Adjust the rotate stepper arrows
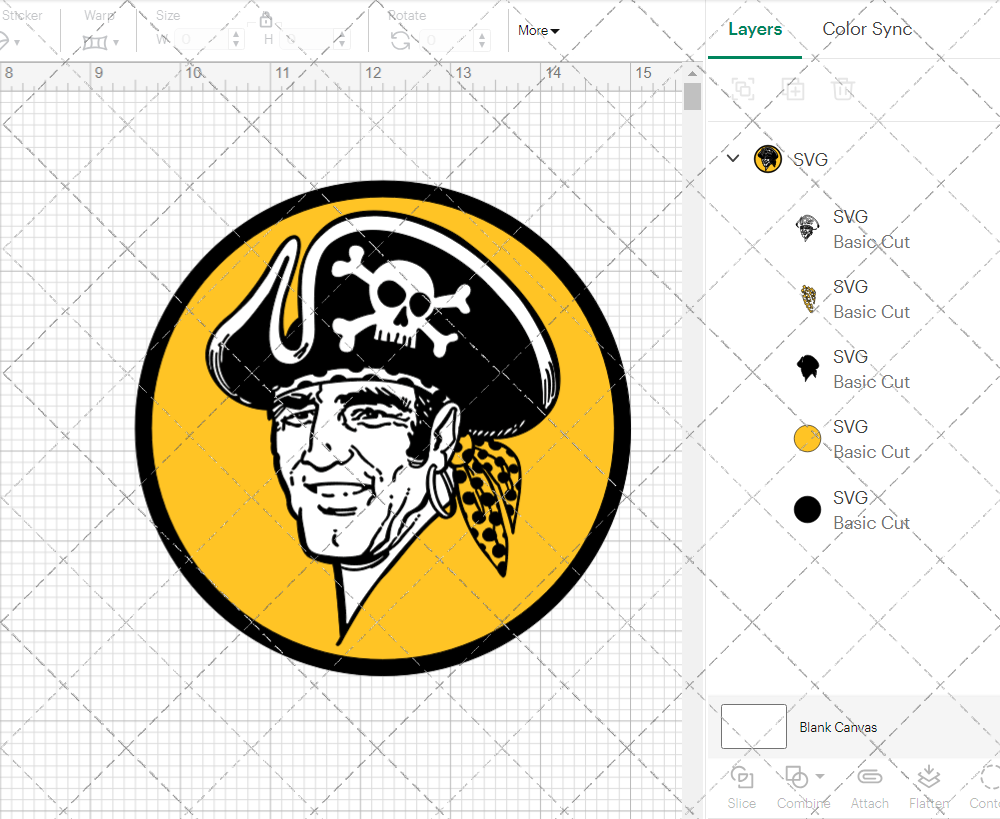 [482, 40]
